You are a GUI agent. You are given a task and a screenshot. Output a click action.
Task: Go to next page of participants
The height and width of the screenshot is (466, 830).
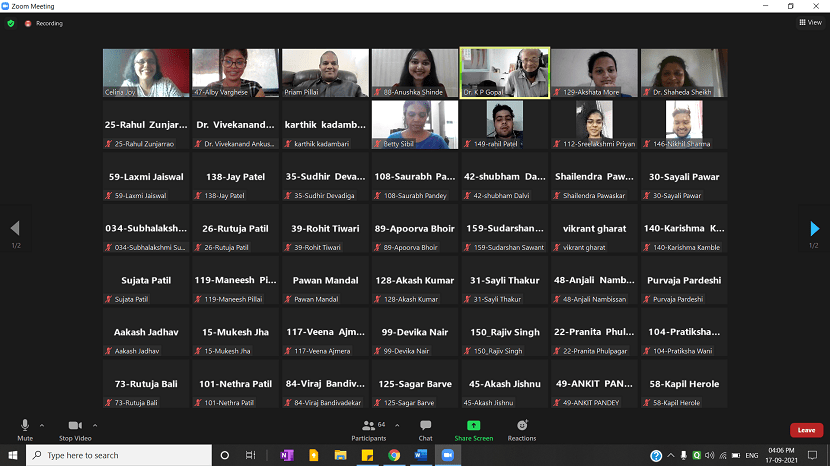(815, 229)
